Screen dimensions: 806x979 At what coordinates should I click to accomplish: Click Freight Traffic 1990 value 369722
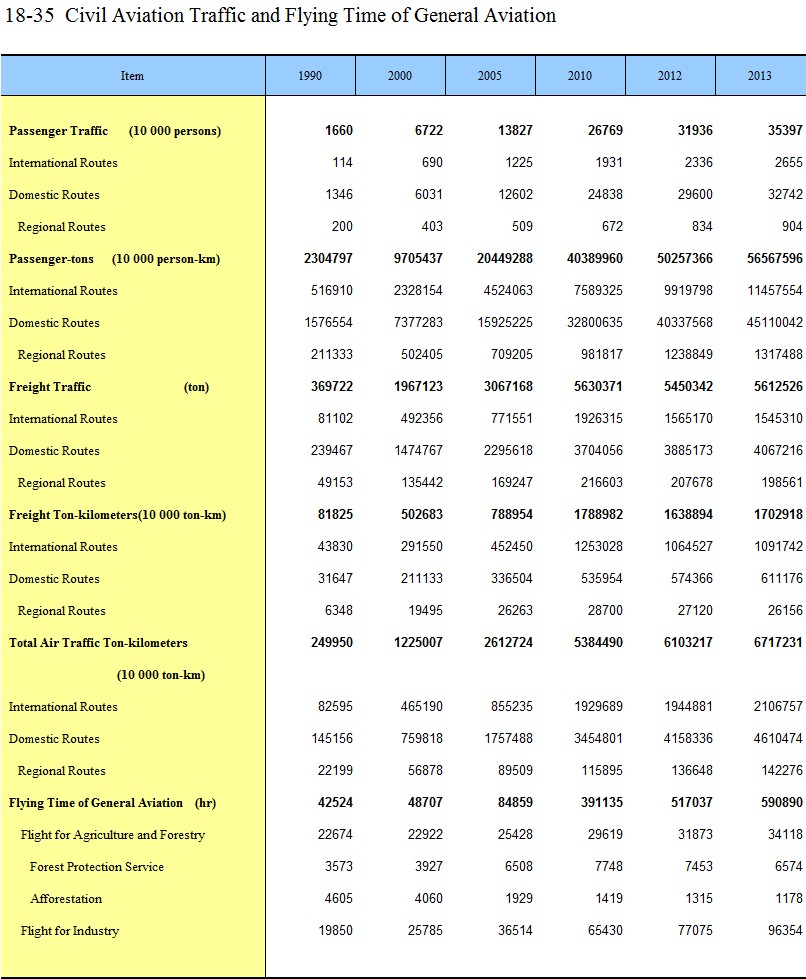(x=329, y=387)
